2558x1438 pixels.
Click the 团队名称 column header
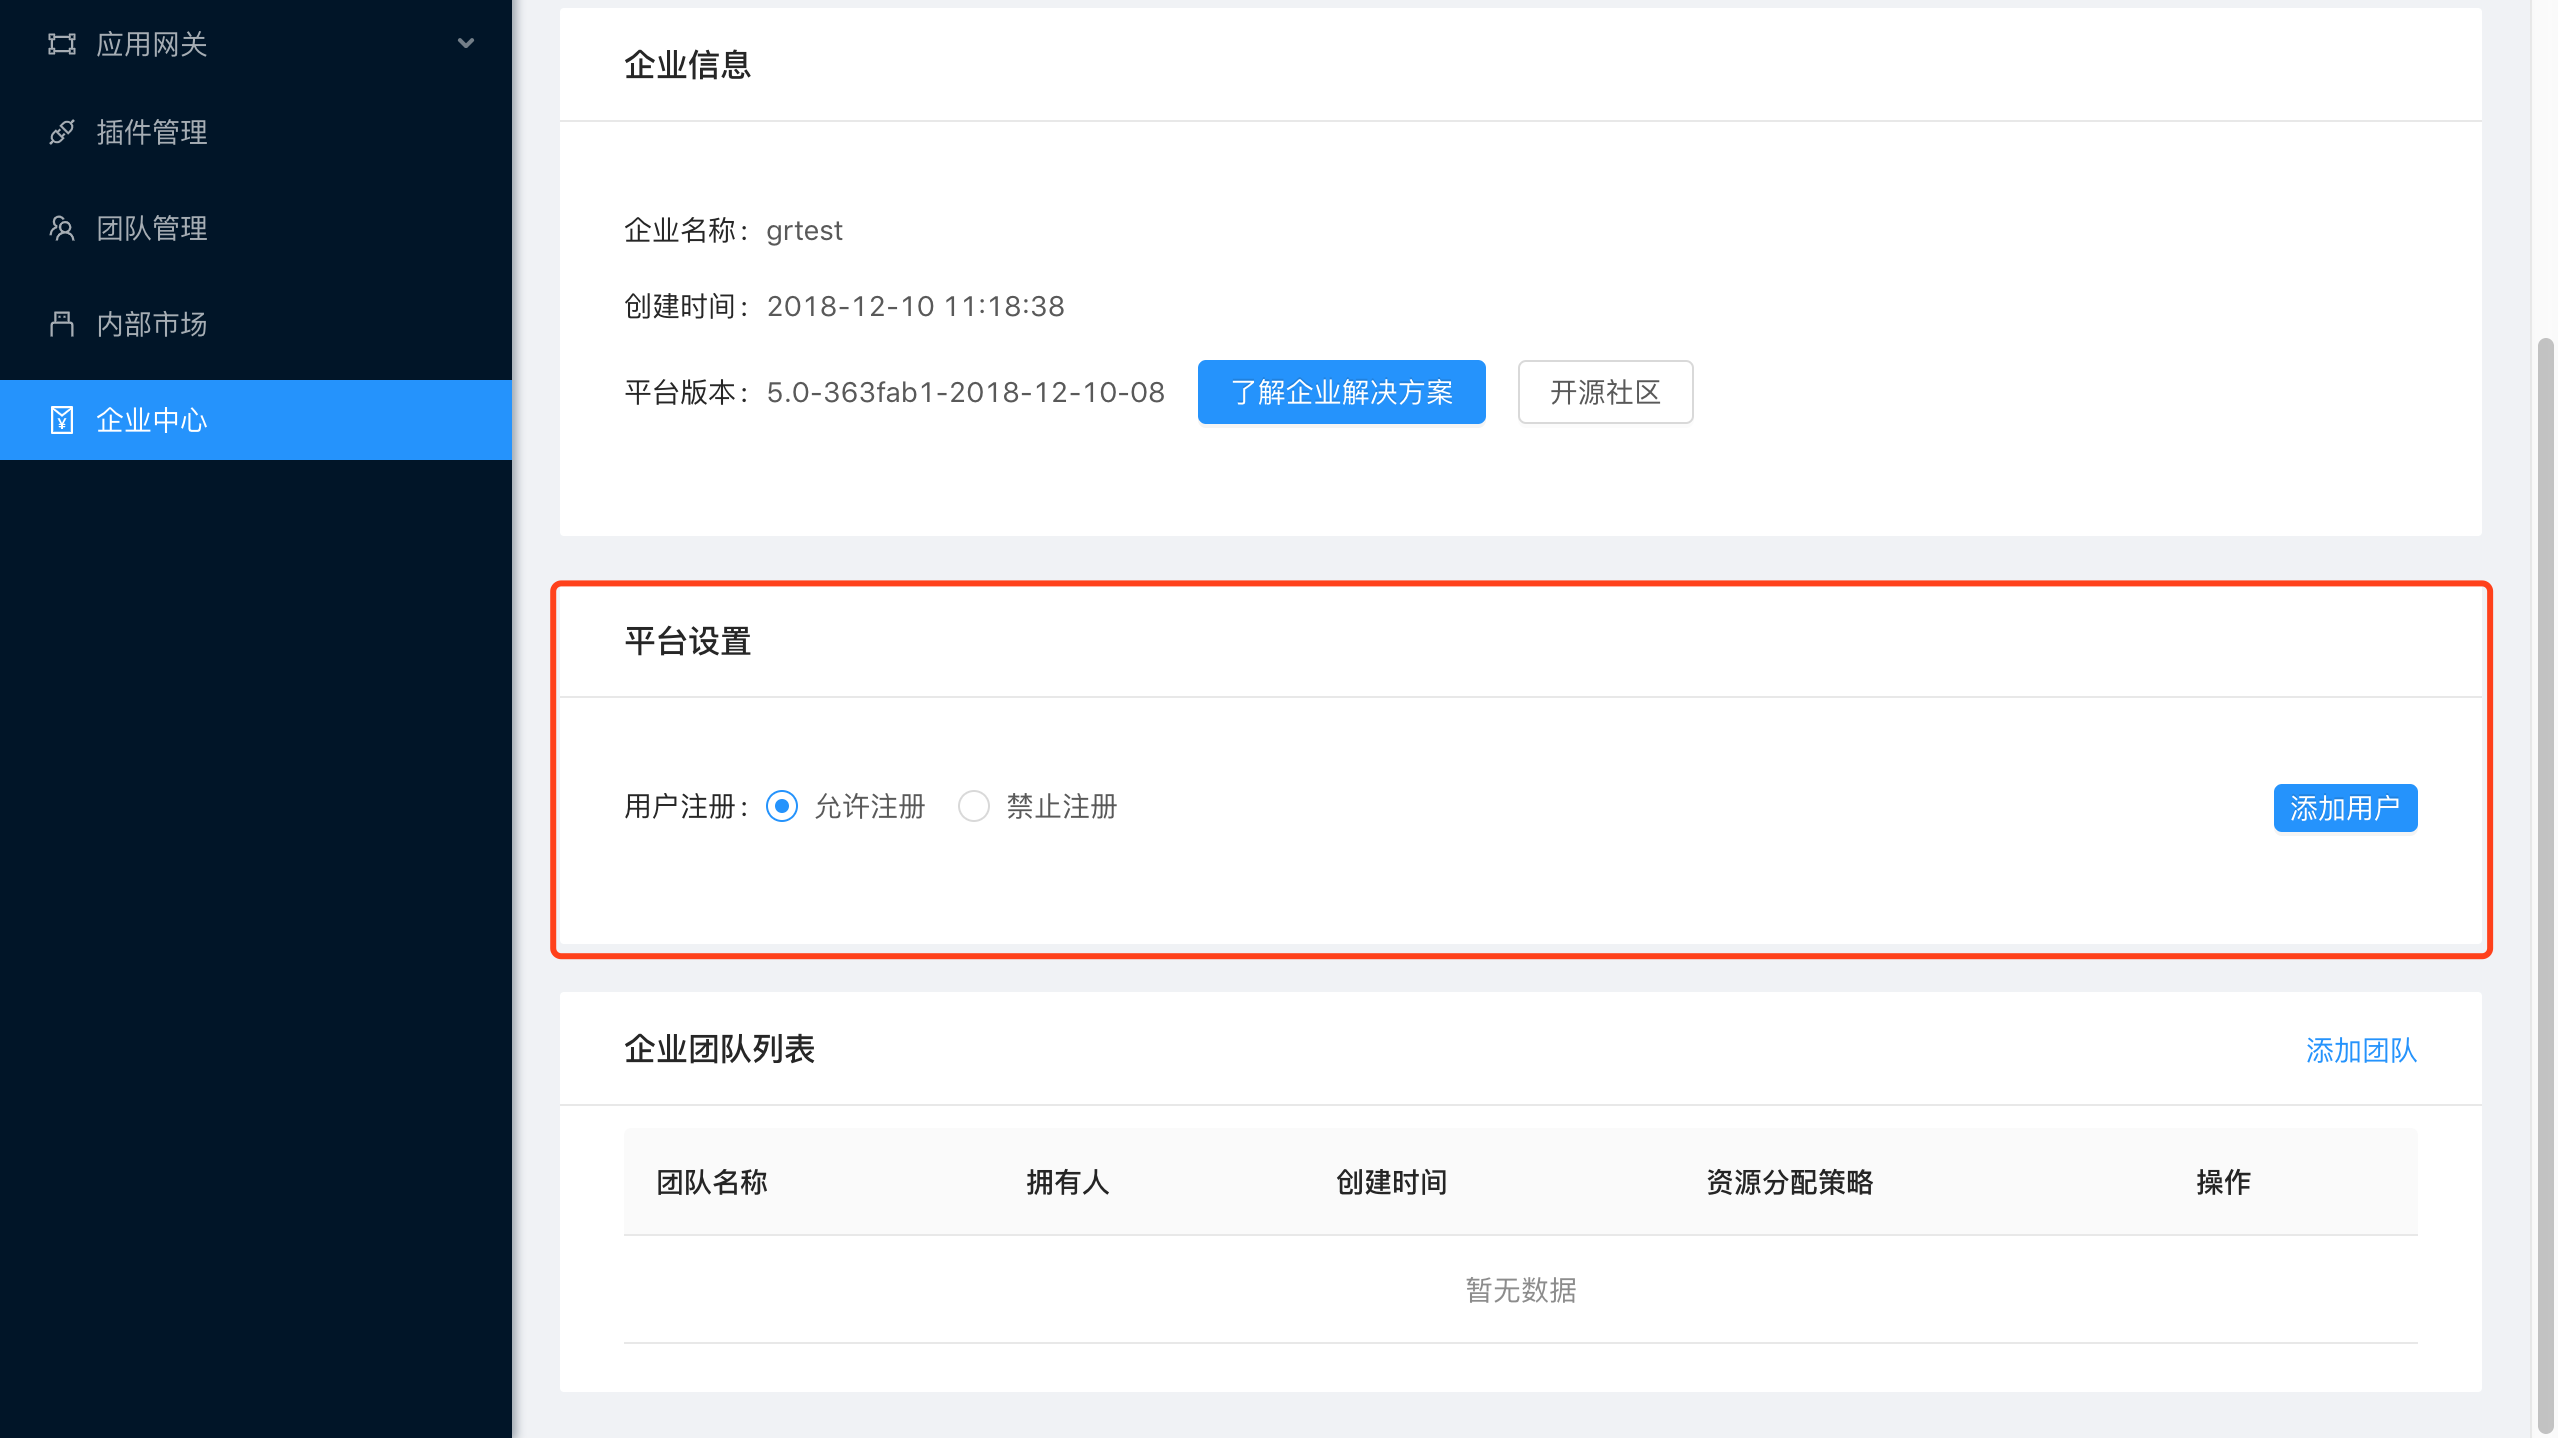(712, 1182)
